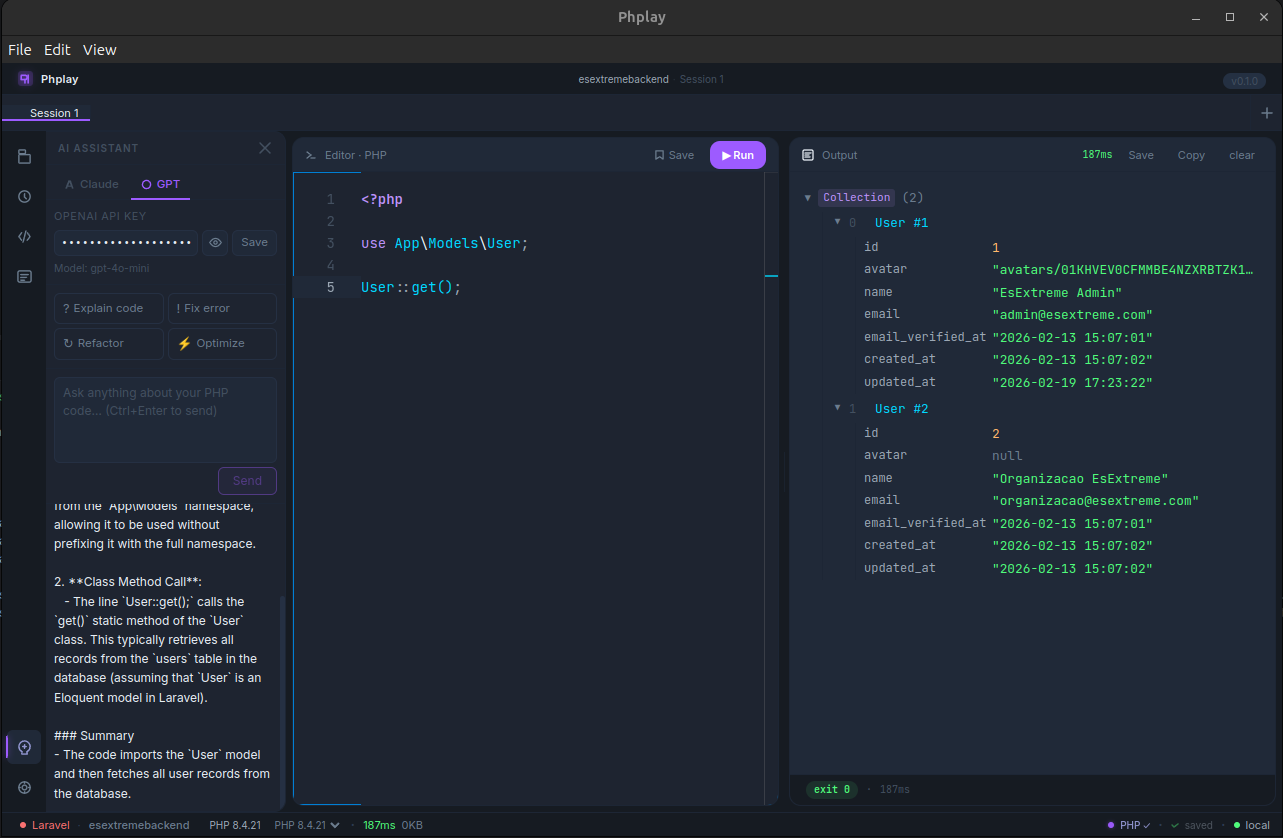Open the File menu
Viewport: 1283px width, 838px height.
click(20, 50)
